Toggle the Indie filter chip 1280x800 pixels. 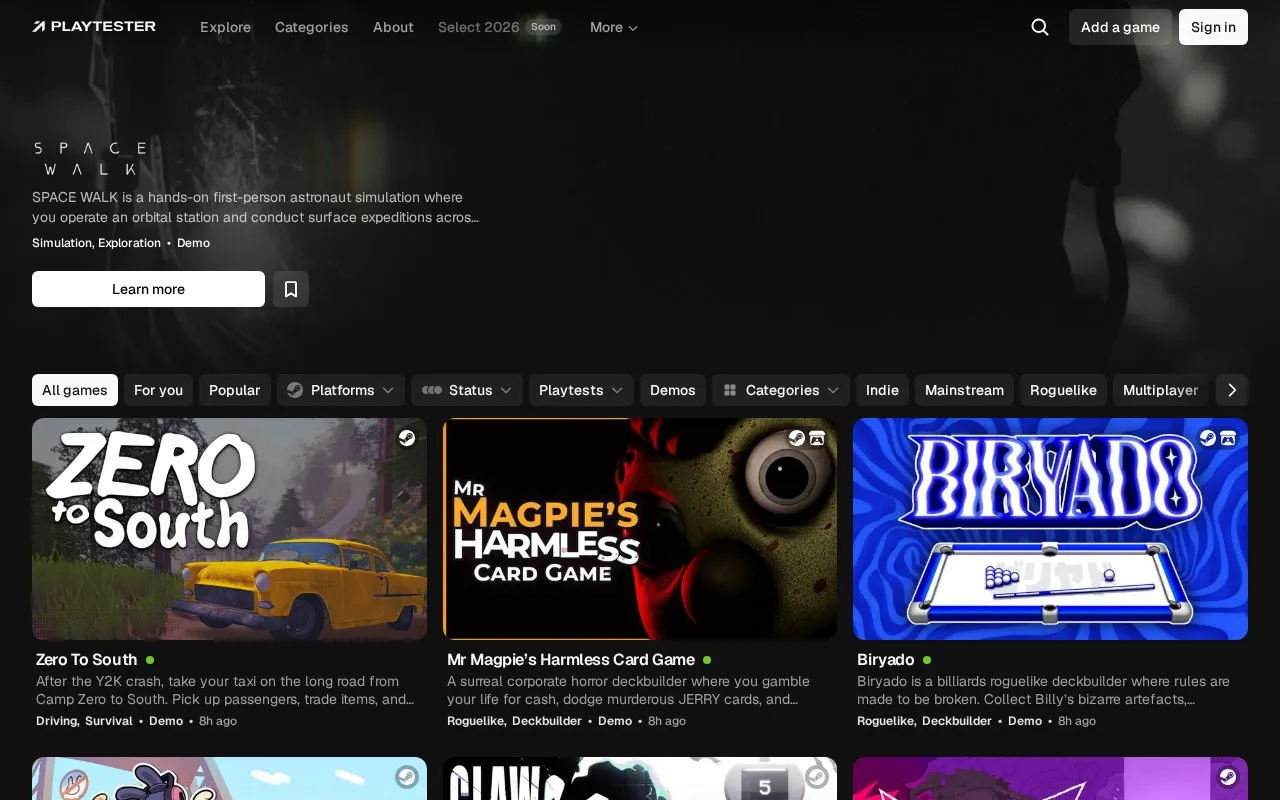tap(882, 390)
